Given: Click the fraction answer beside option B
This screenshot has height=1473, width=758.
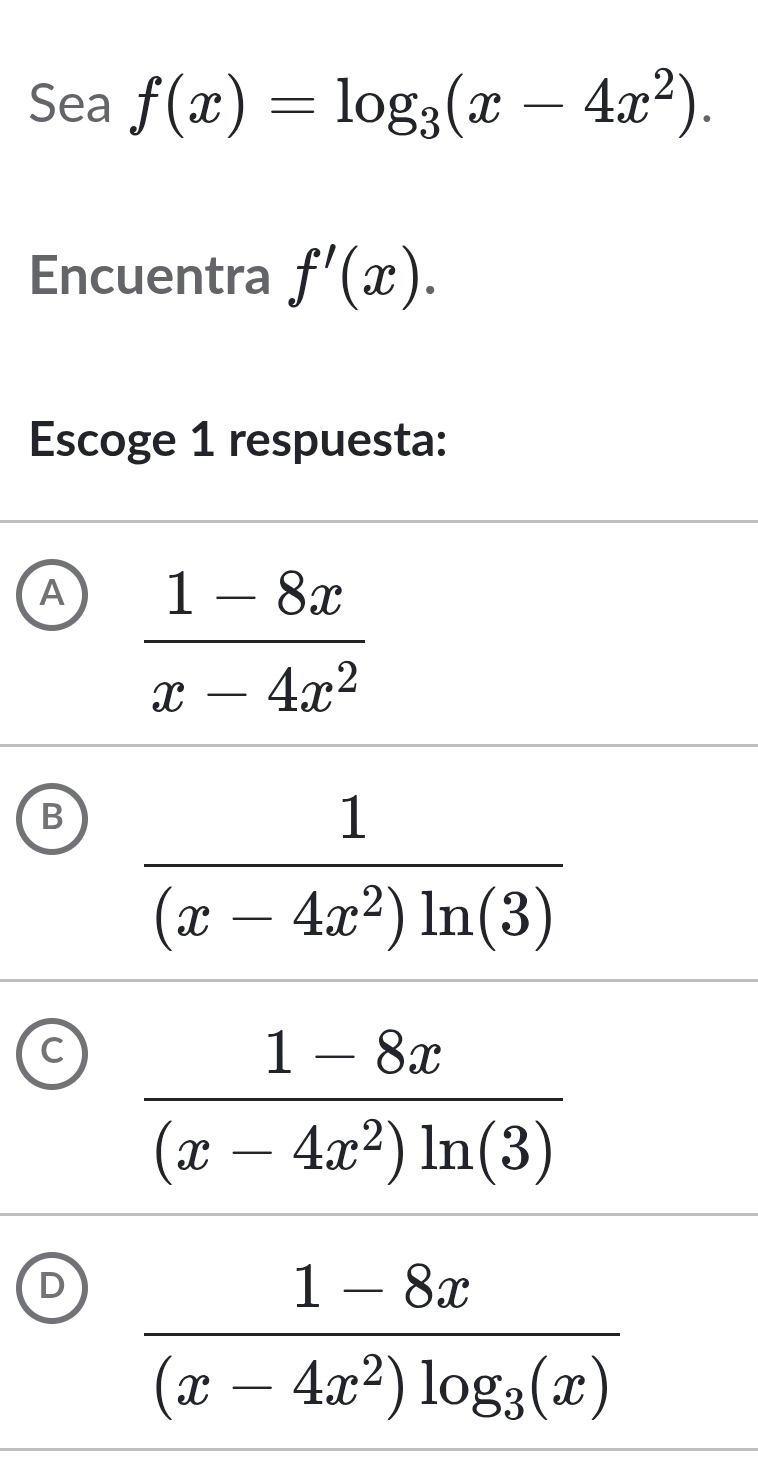Looking at the screenshot, I should (354, 866).
